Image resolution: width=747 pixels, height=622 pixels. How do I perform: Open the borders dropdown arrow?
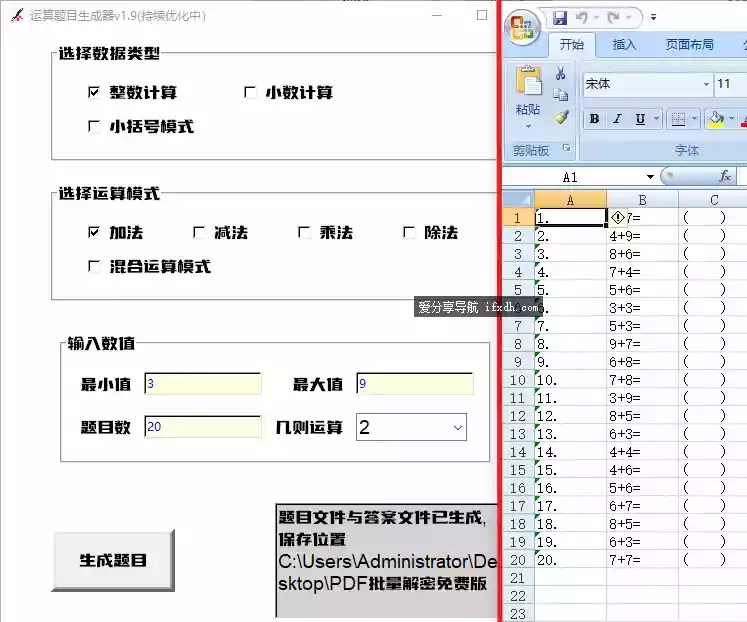694,119
